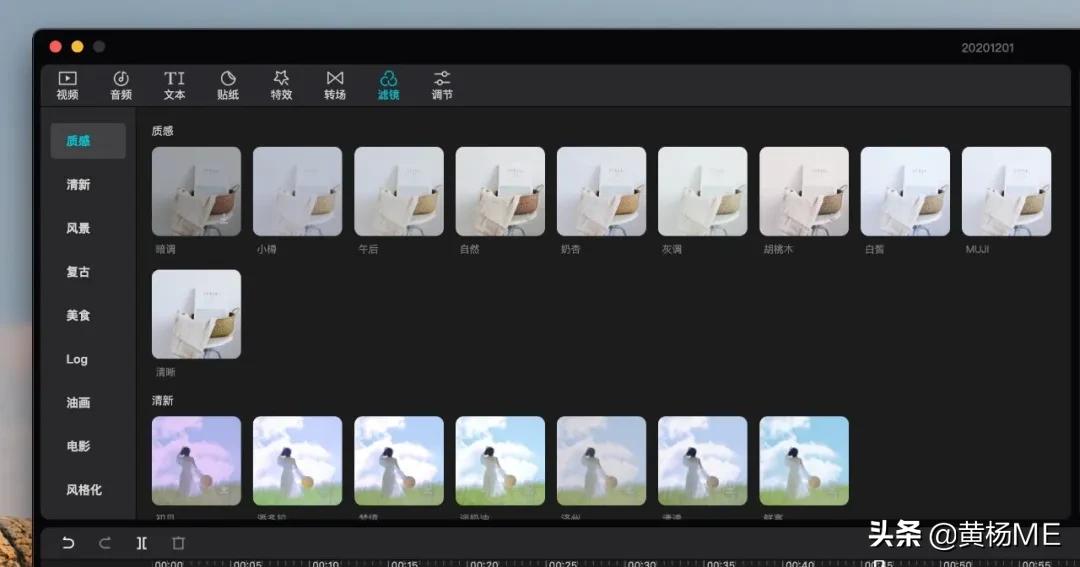Open the 电影 filter category
Screen dimensions: 1080x567
pos(79,446)
